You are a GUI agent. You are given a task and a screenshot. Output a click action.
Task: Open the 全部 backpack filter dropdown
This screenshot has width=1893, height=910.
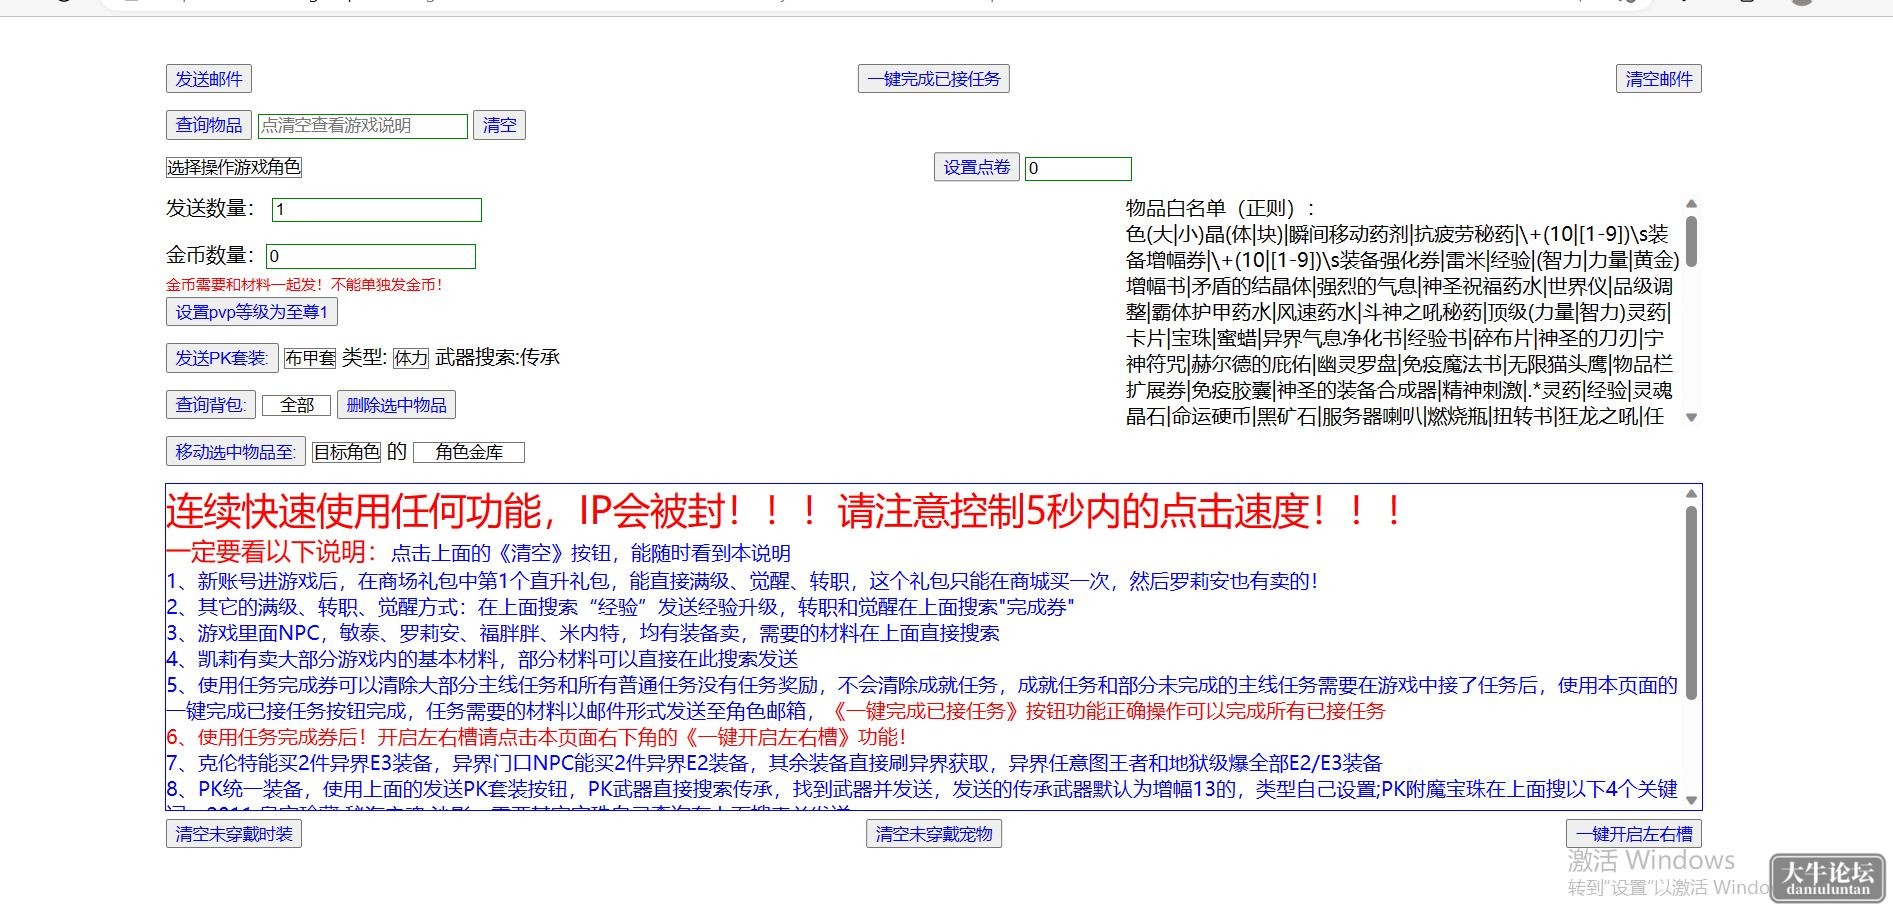(x=296, y=405)
